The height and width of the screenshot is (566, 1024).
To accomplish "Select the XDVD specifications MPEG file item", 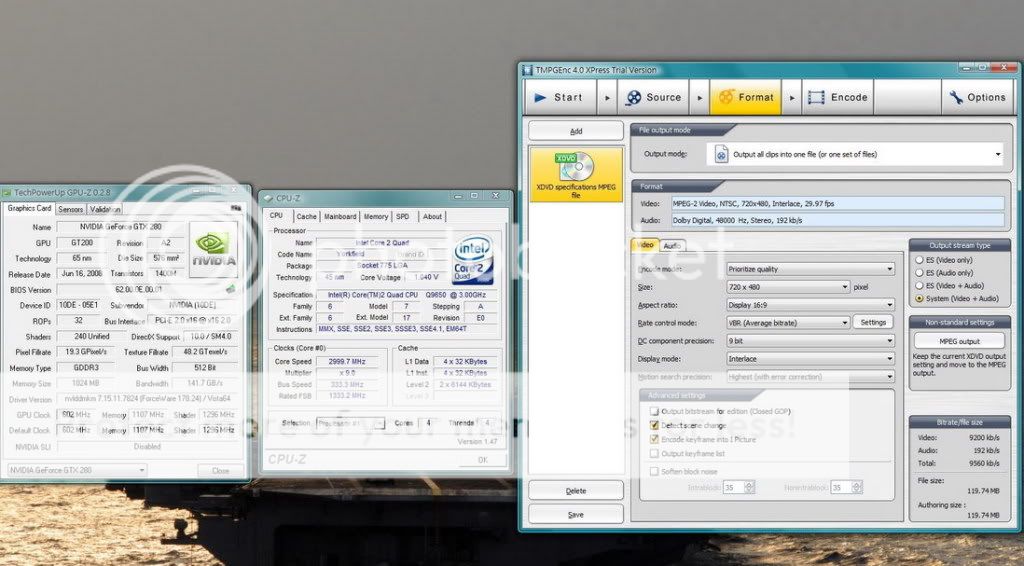I will click(x=576, y=174).
